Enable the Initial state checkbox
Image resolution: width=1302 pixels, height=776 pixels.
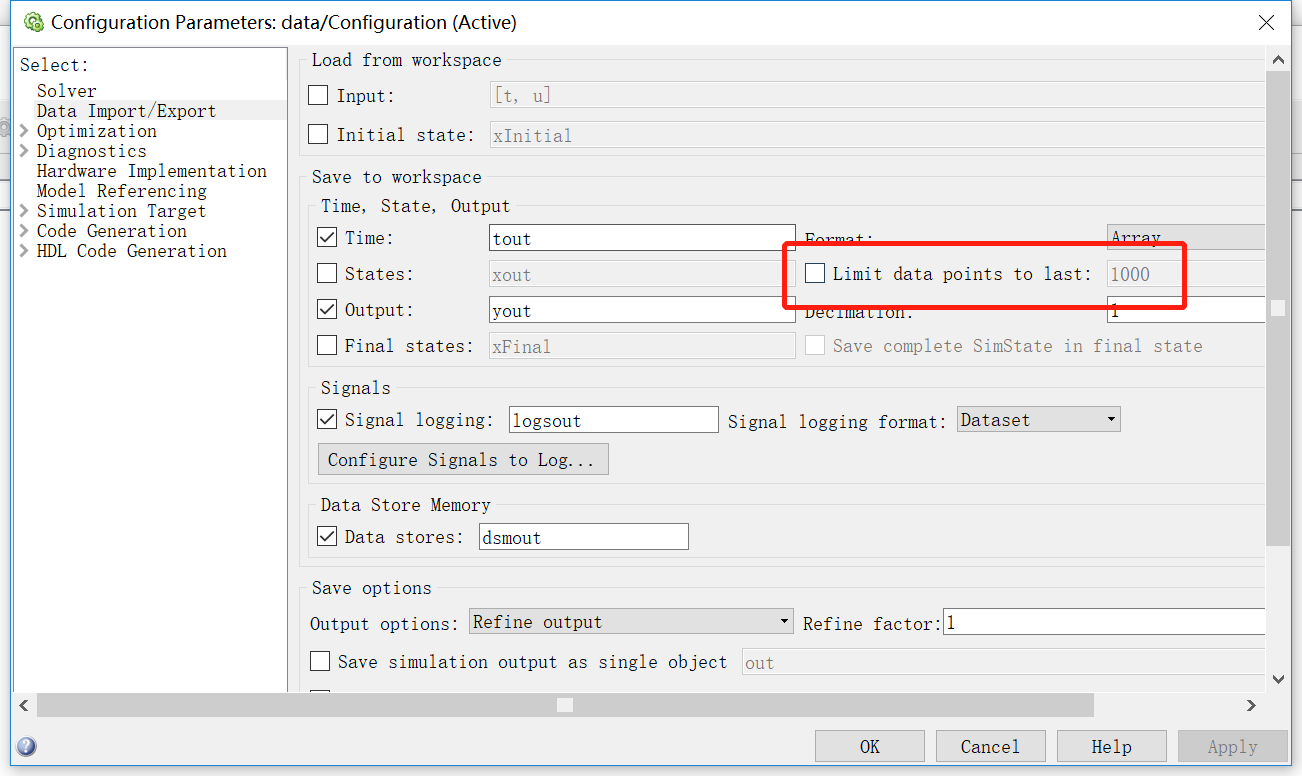coord(320,131)
